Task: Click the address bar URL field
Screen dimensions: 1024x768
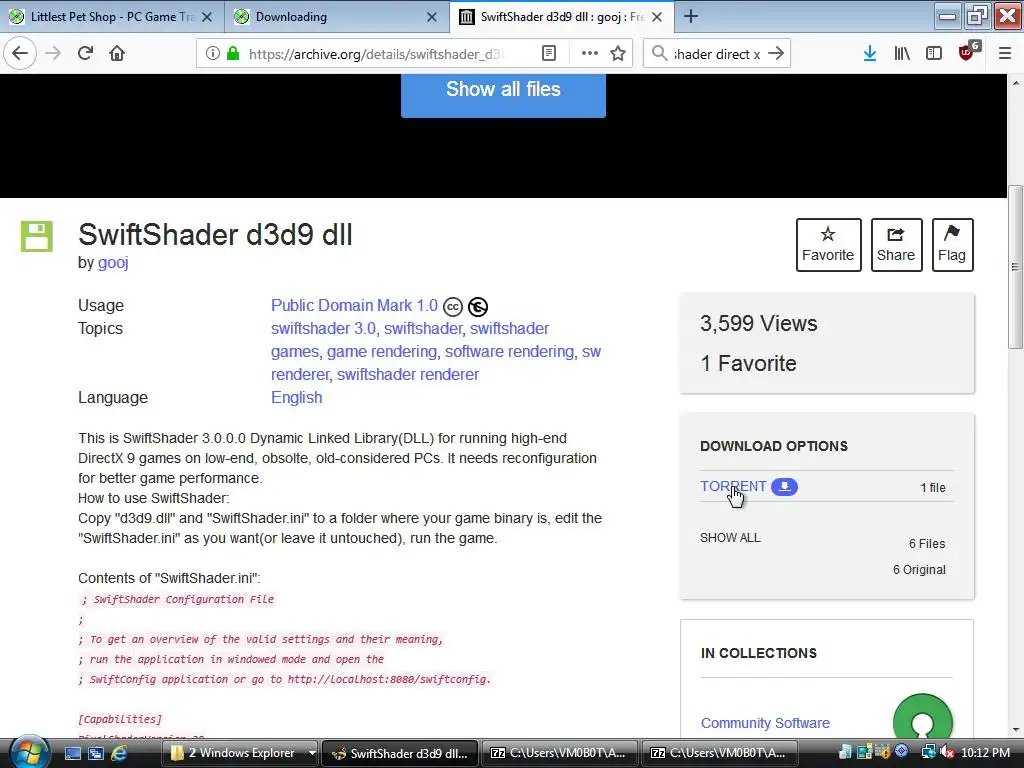Action: (x=376, y=54)
